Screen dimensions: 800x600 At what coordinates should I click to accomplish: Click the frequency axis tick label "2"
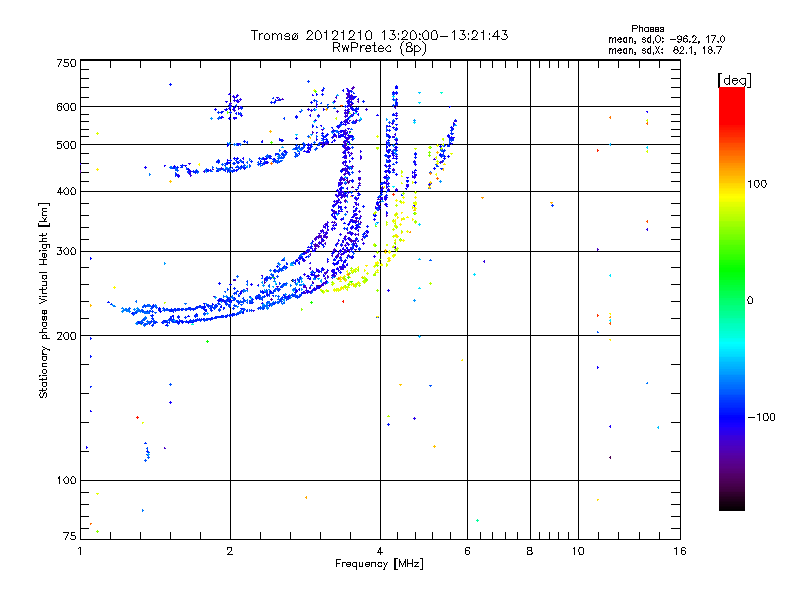[x=230, y=551]
